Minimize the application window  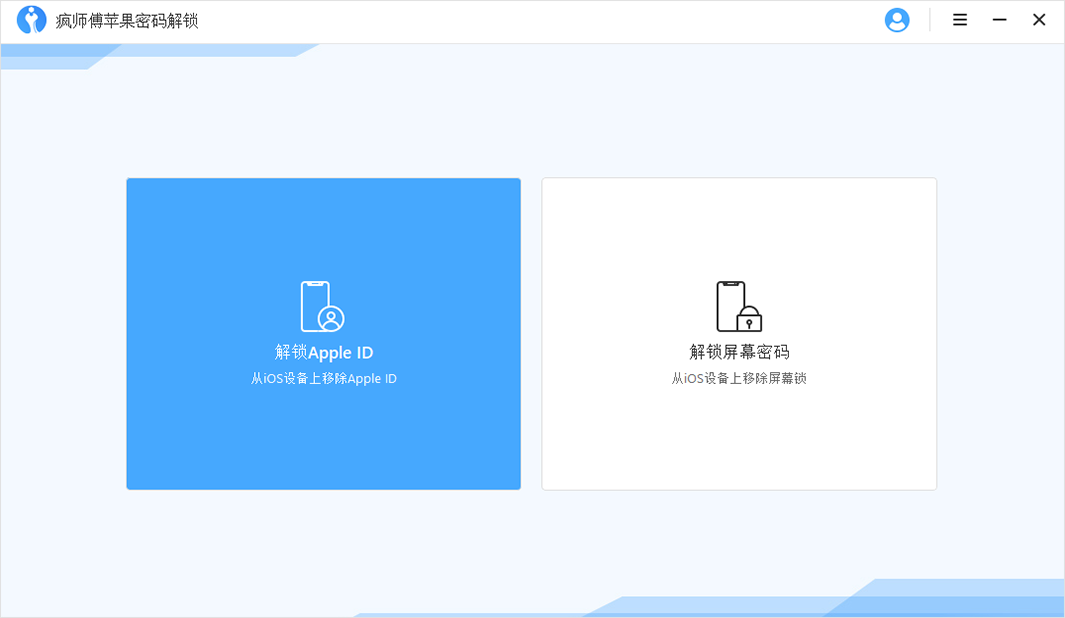pos(999,19)
